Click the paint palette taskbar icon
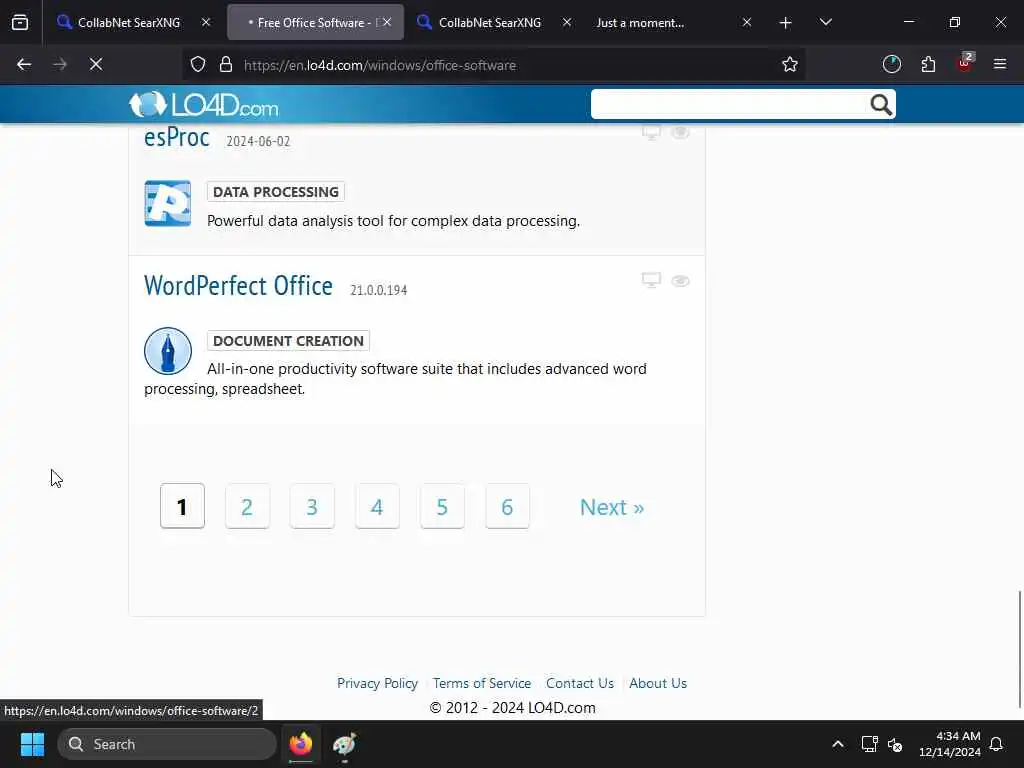Image resolution: width=1024 pixels, height=768 pixels. click(x=344, y=744)
